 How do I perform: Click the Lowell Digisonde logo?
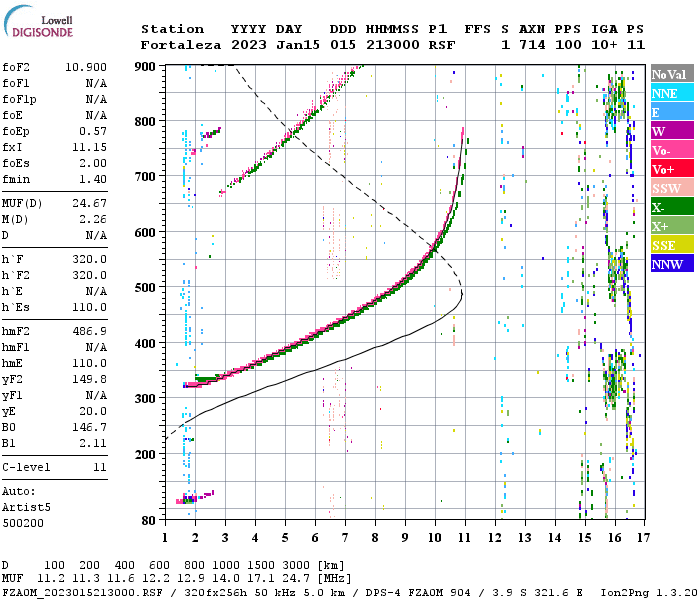pos(38,21)
